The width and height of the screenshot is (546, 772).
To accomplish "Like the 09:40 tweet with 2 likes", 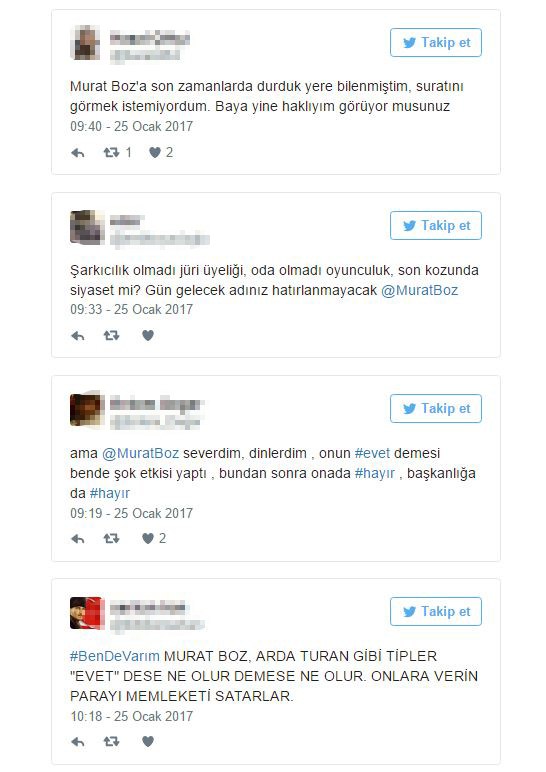I will pyautogui.click(x=155, y=153).
